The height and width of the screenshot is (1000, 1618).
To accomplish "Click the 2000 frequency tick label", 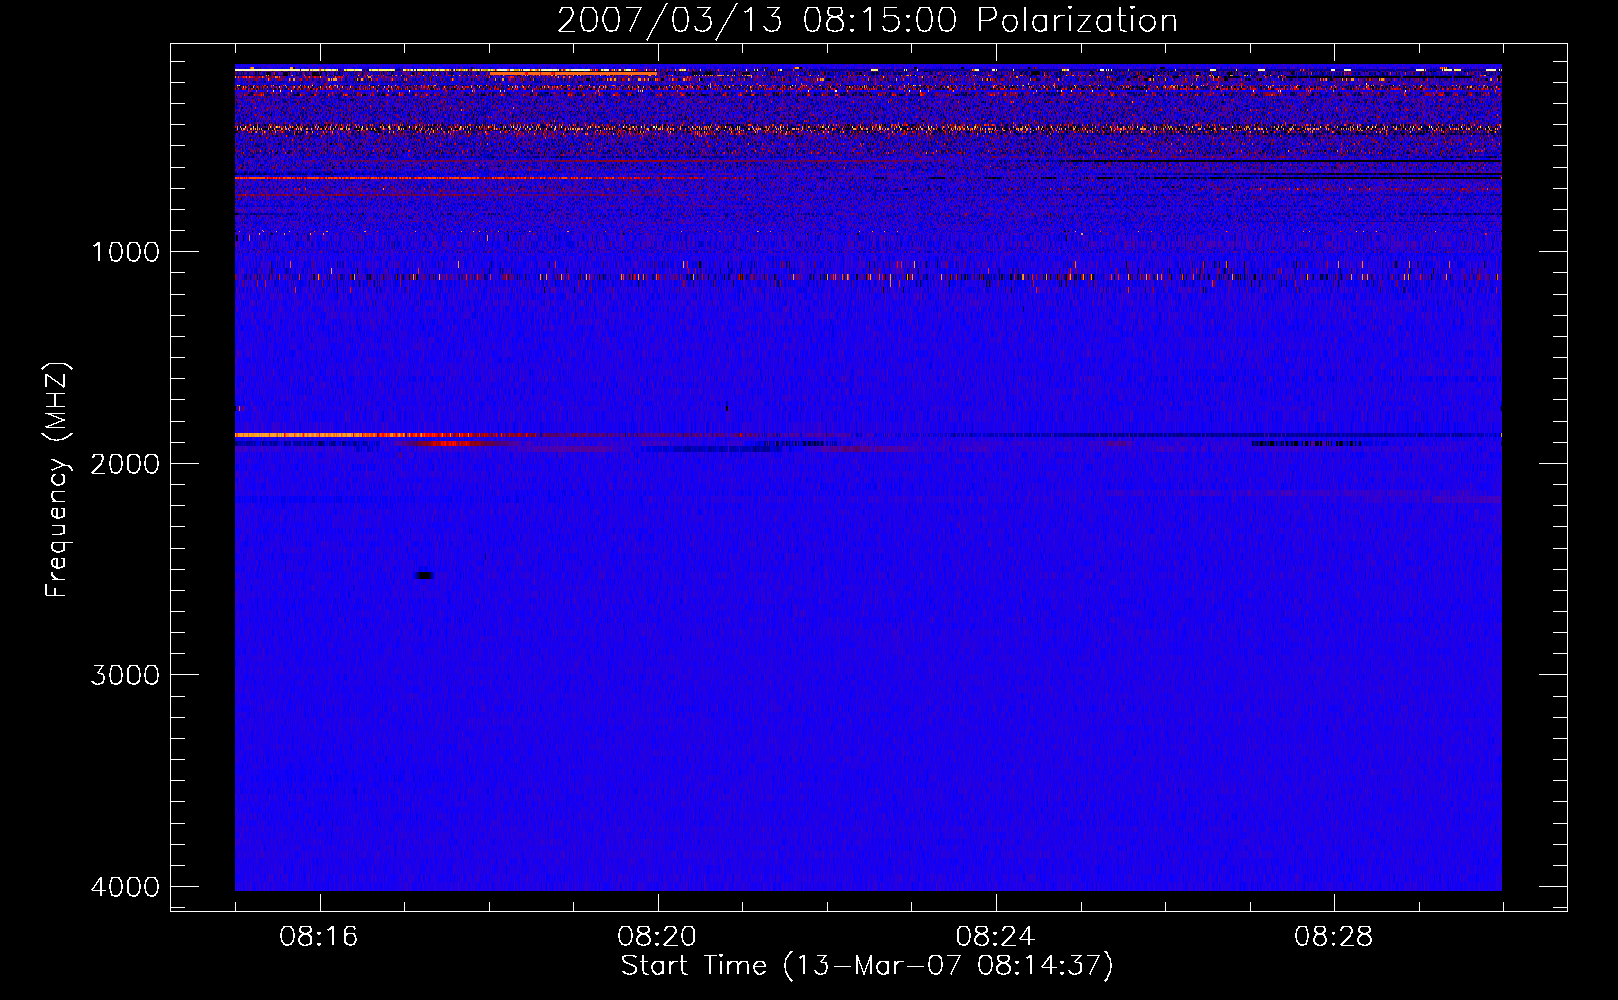I will point(125,463).
